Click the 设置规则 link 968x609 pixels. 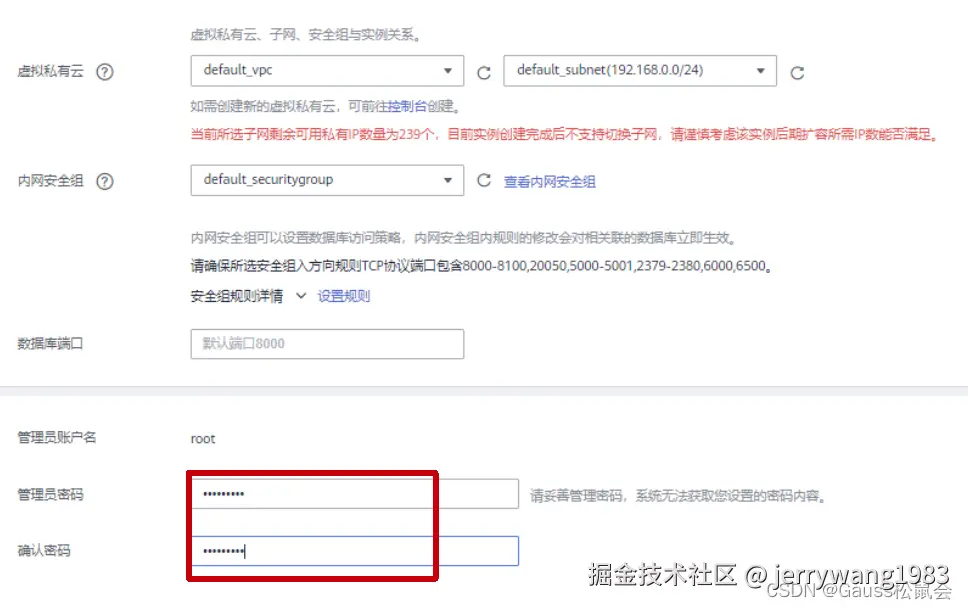pyautogui.click(x=344, y=296)
